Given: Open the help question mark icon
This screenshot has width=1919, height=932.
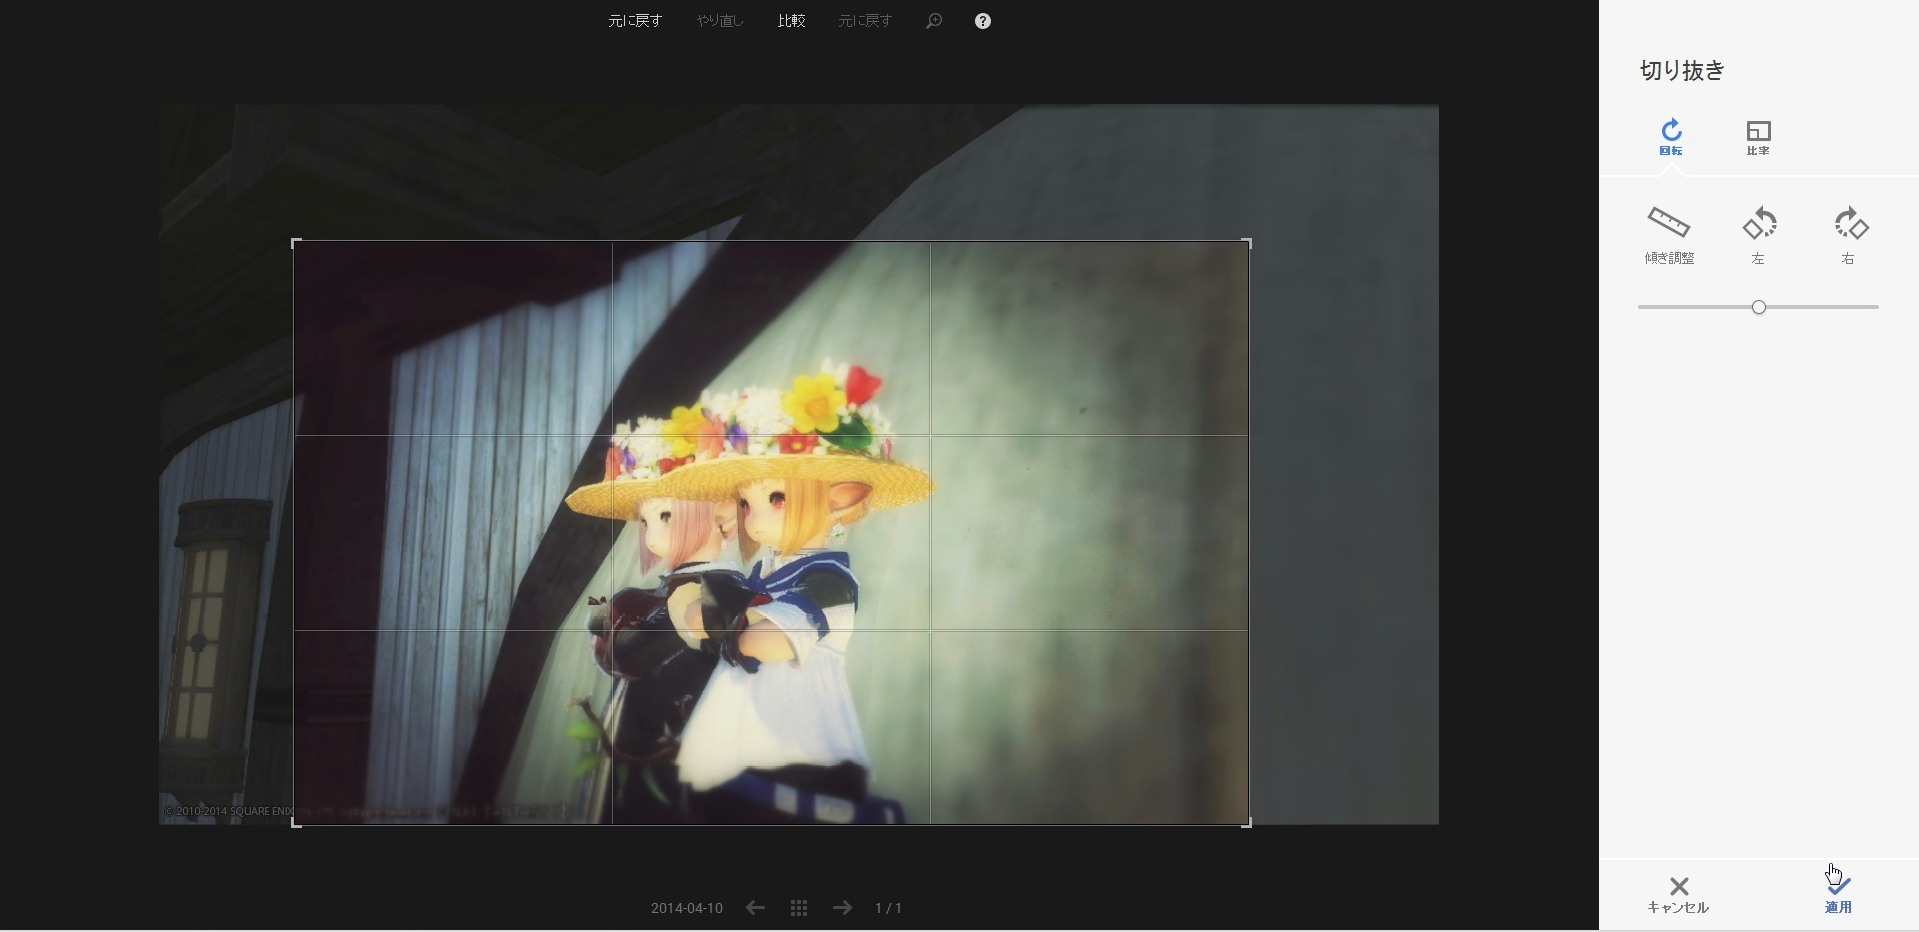Looking at the screenshot, I should [983, 21].
